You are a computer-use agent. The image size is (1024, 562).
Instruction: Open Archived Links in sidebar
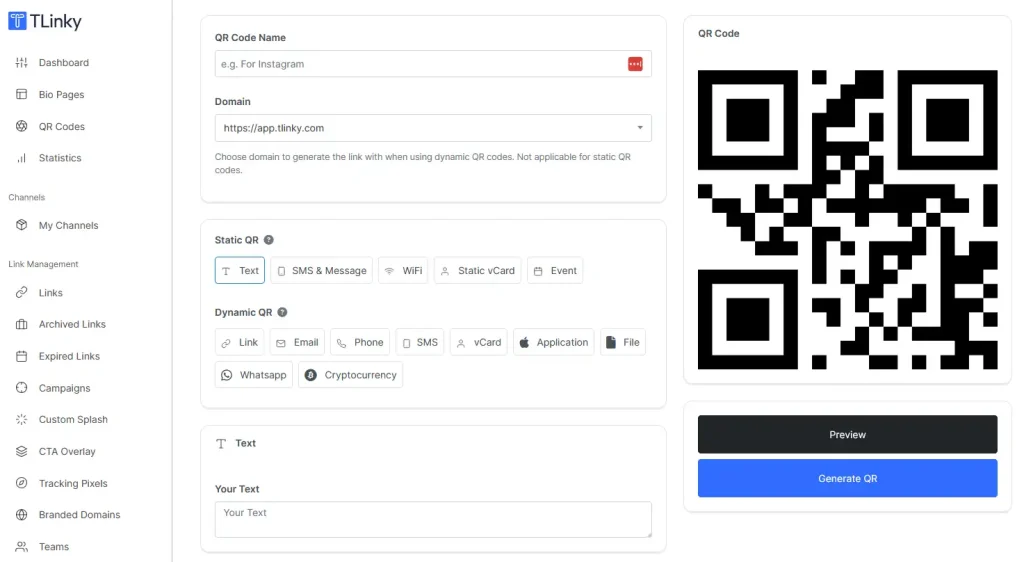click(72, 324)
